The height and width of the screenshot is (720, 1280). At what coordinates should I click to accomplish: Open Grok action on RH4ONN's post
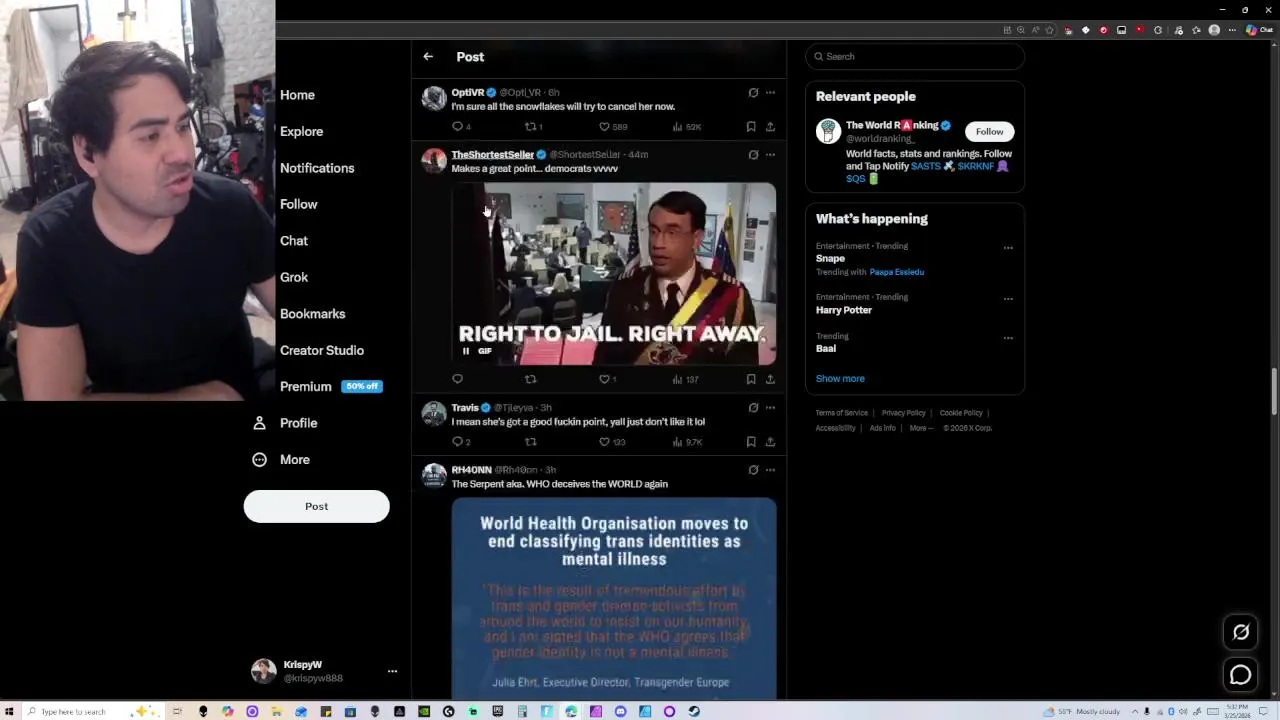(753, 470)
